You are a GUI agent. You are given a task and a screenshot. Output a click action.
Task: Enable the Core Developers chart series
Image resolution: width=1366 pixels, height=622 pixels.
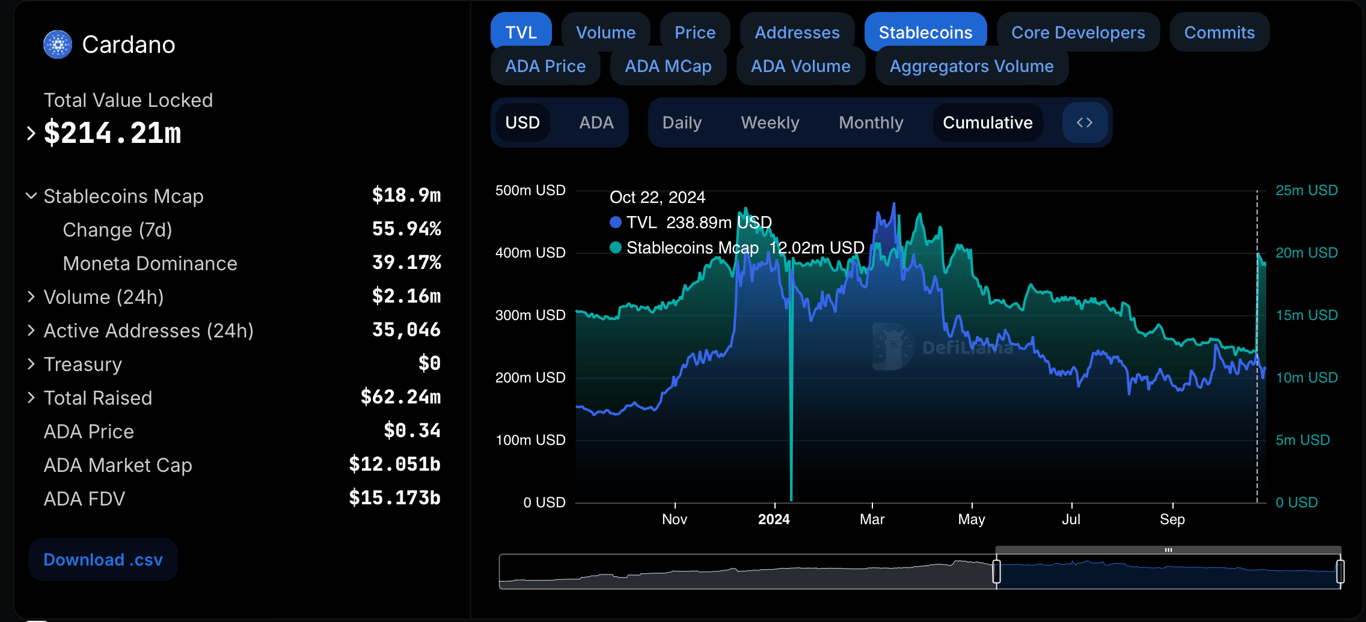[x=1078, y=32]
